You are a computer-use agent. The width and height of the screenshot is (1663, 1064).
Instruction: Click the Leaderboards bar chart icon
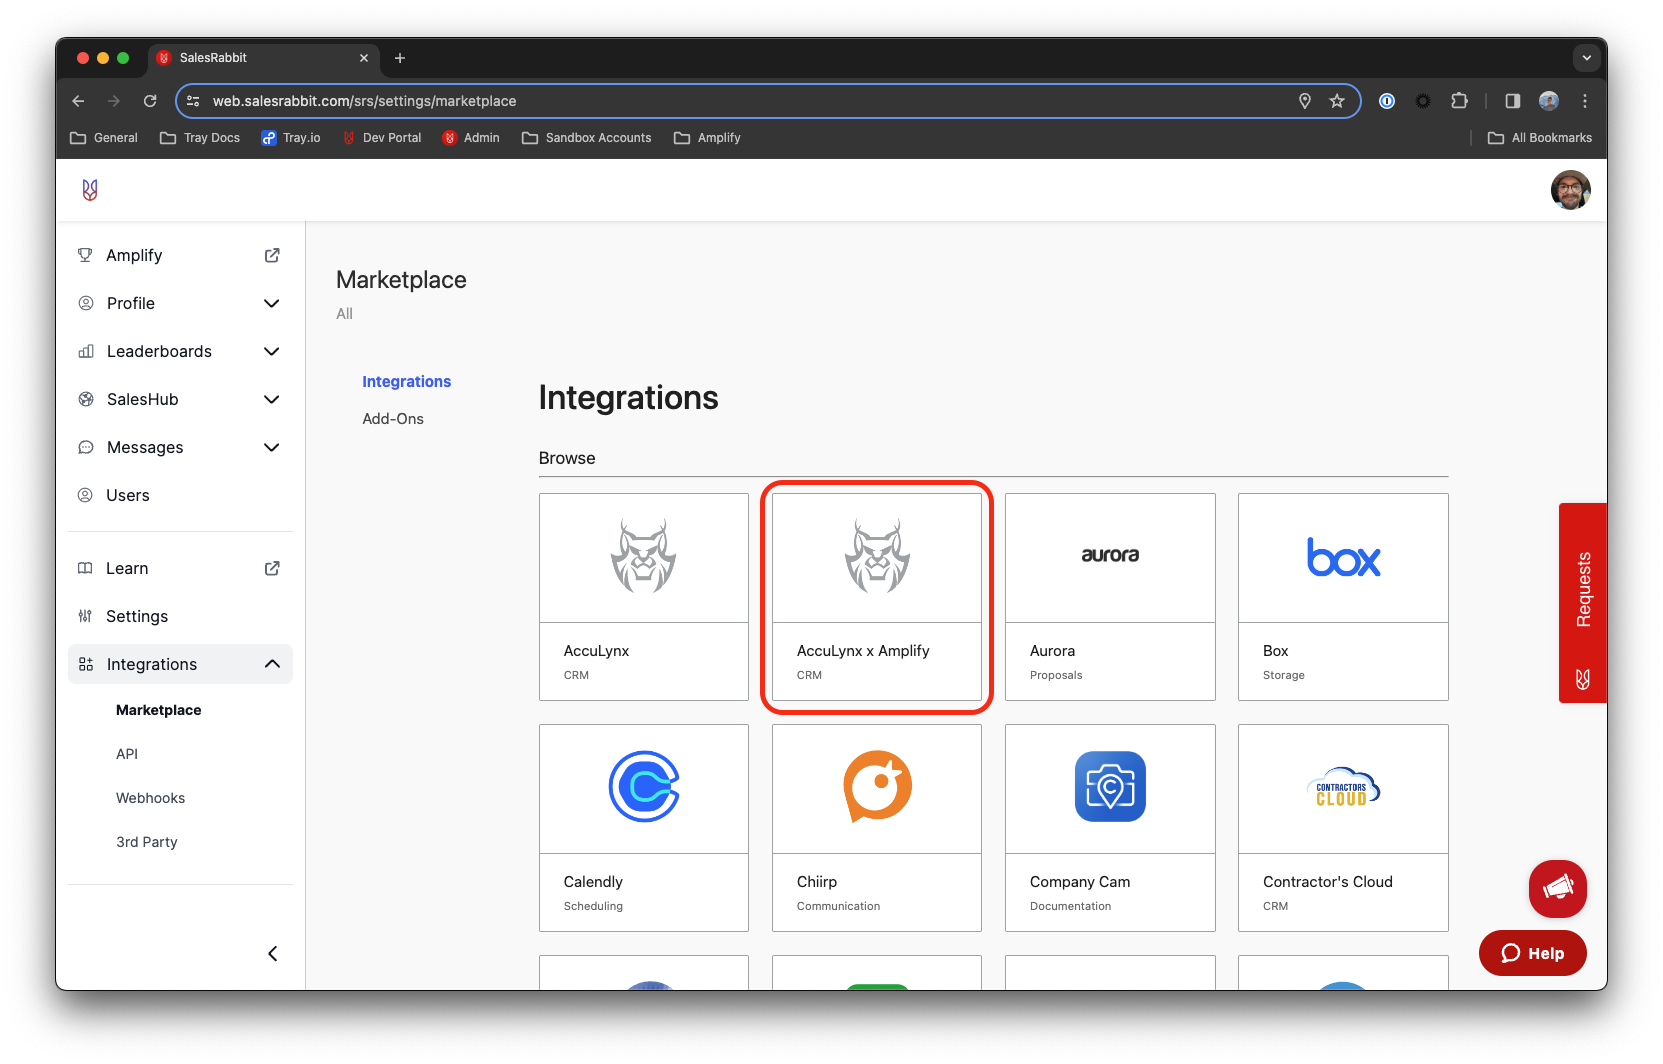tap(86, 351)
